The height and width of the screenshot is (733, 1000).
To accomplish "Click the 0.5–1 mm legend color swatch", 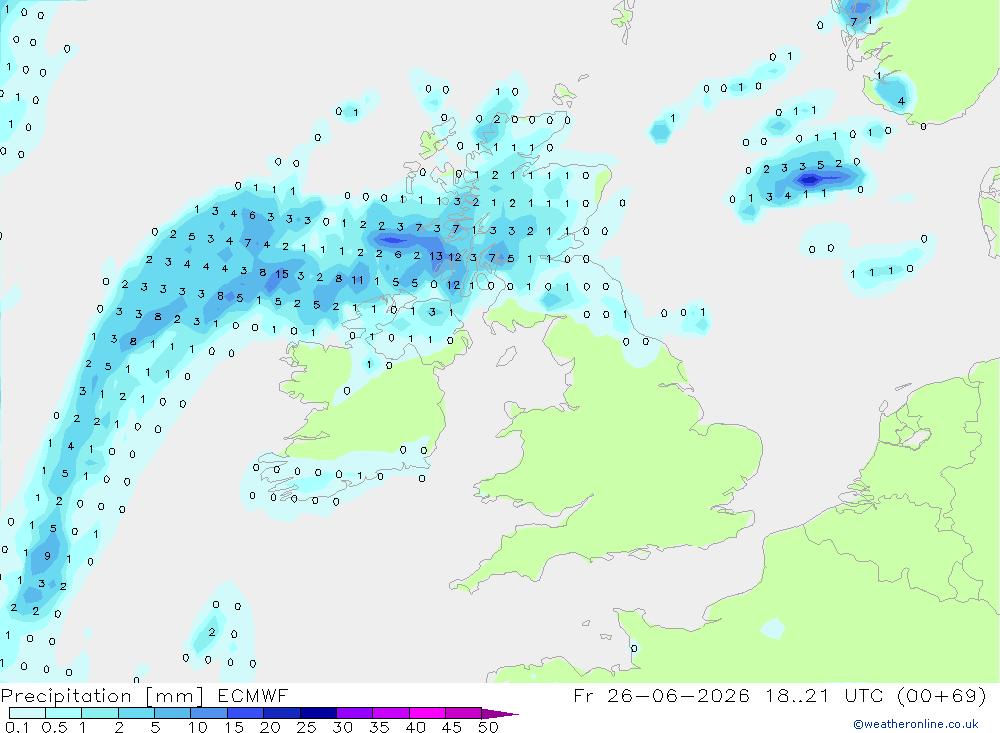I will click(64, 713).
